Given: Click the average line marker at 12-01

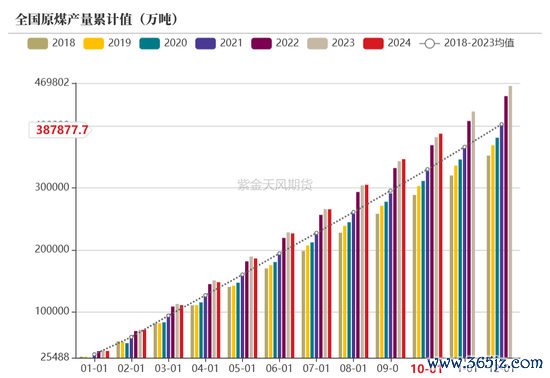Looking at the screenshot, I should 502,124.
